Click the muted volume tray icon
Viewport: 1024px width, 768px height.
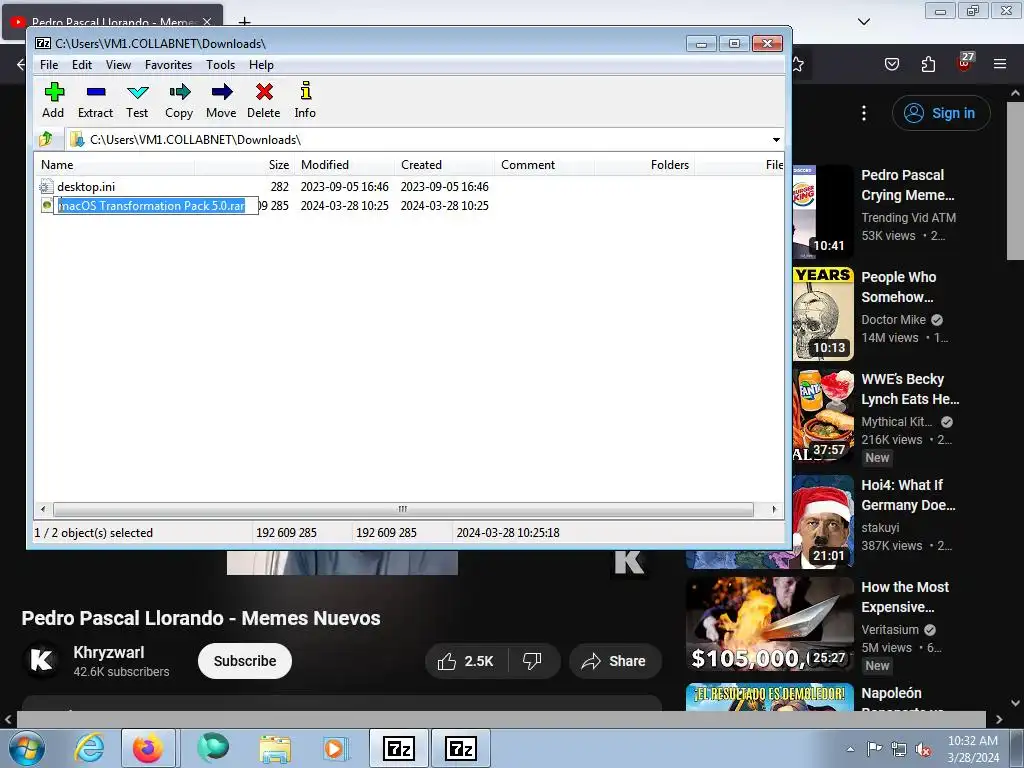(x=923, y=749)
